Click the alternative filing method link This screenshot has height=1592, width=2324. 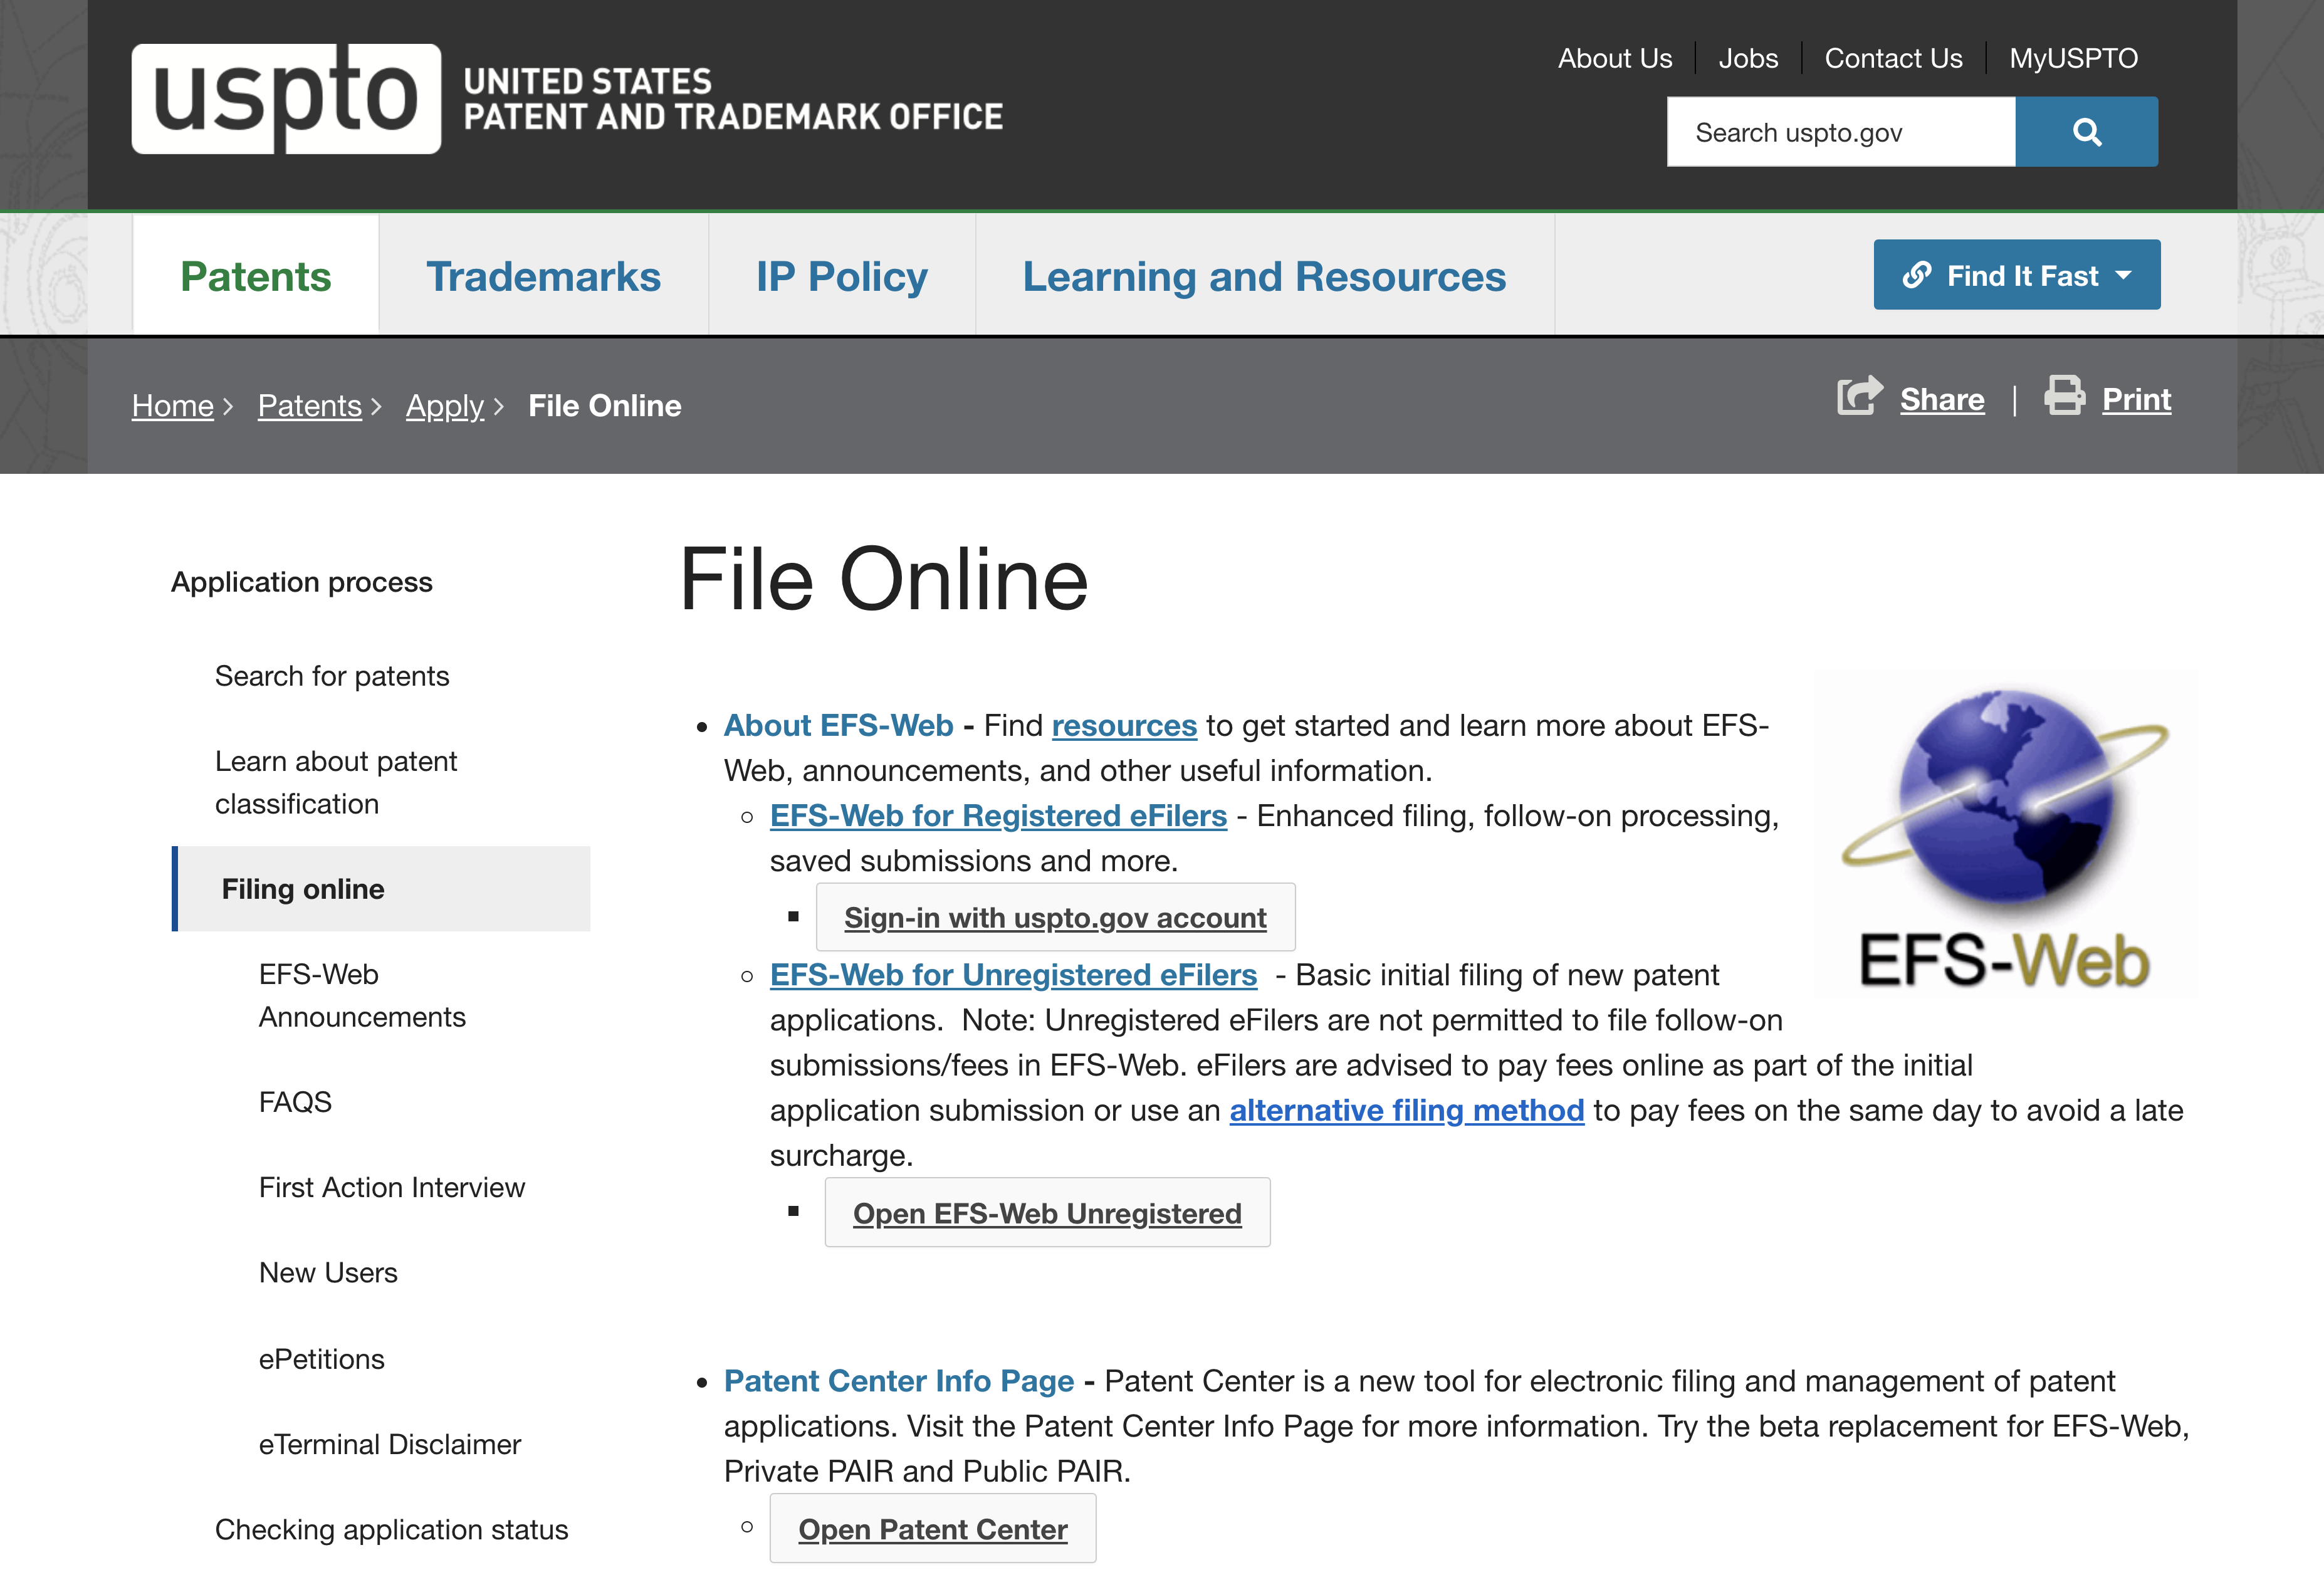click(x=1406, y=1110)
